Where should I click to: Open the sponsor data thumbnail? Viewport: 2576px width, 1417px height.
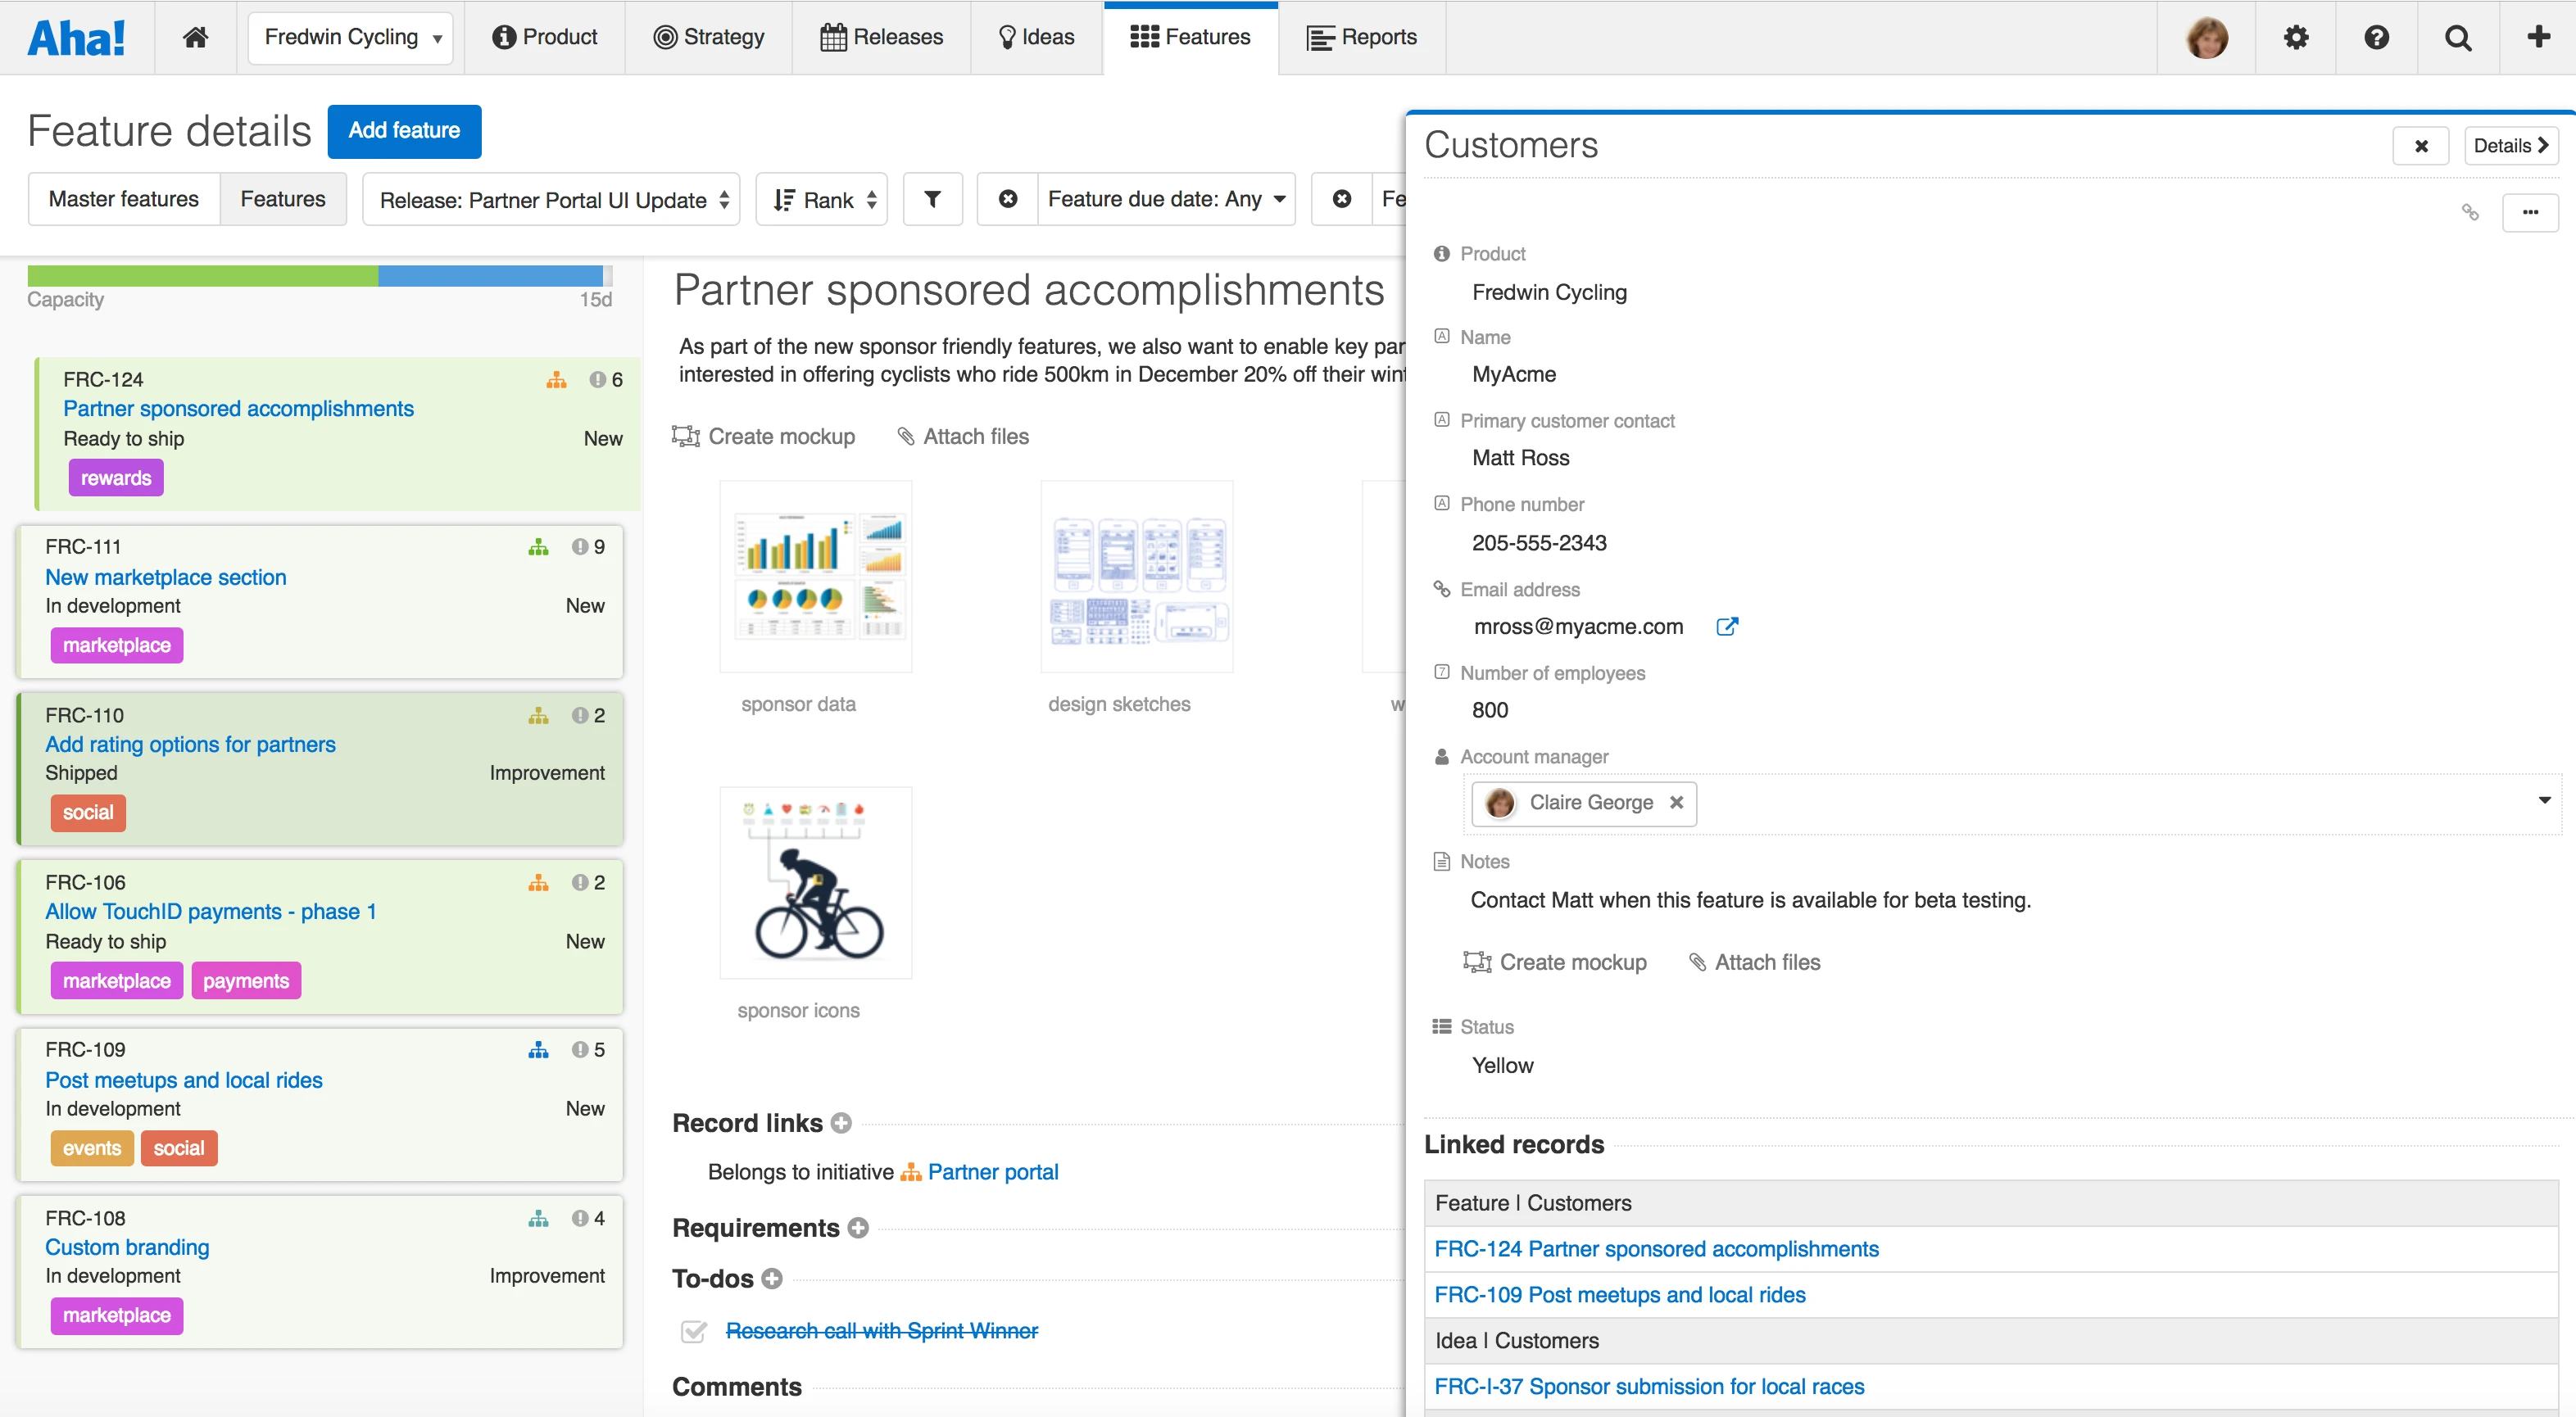(815, 576)
